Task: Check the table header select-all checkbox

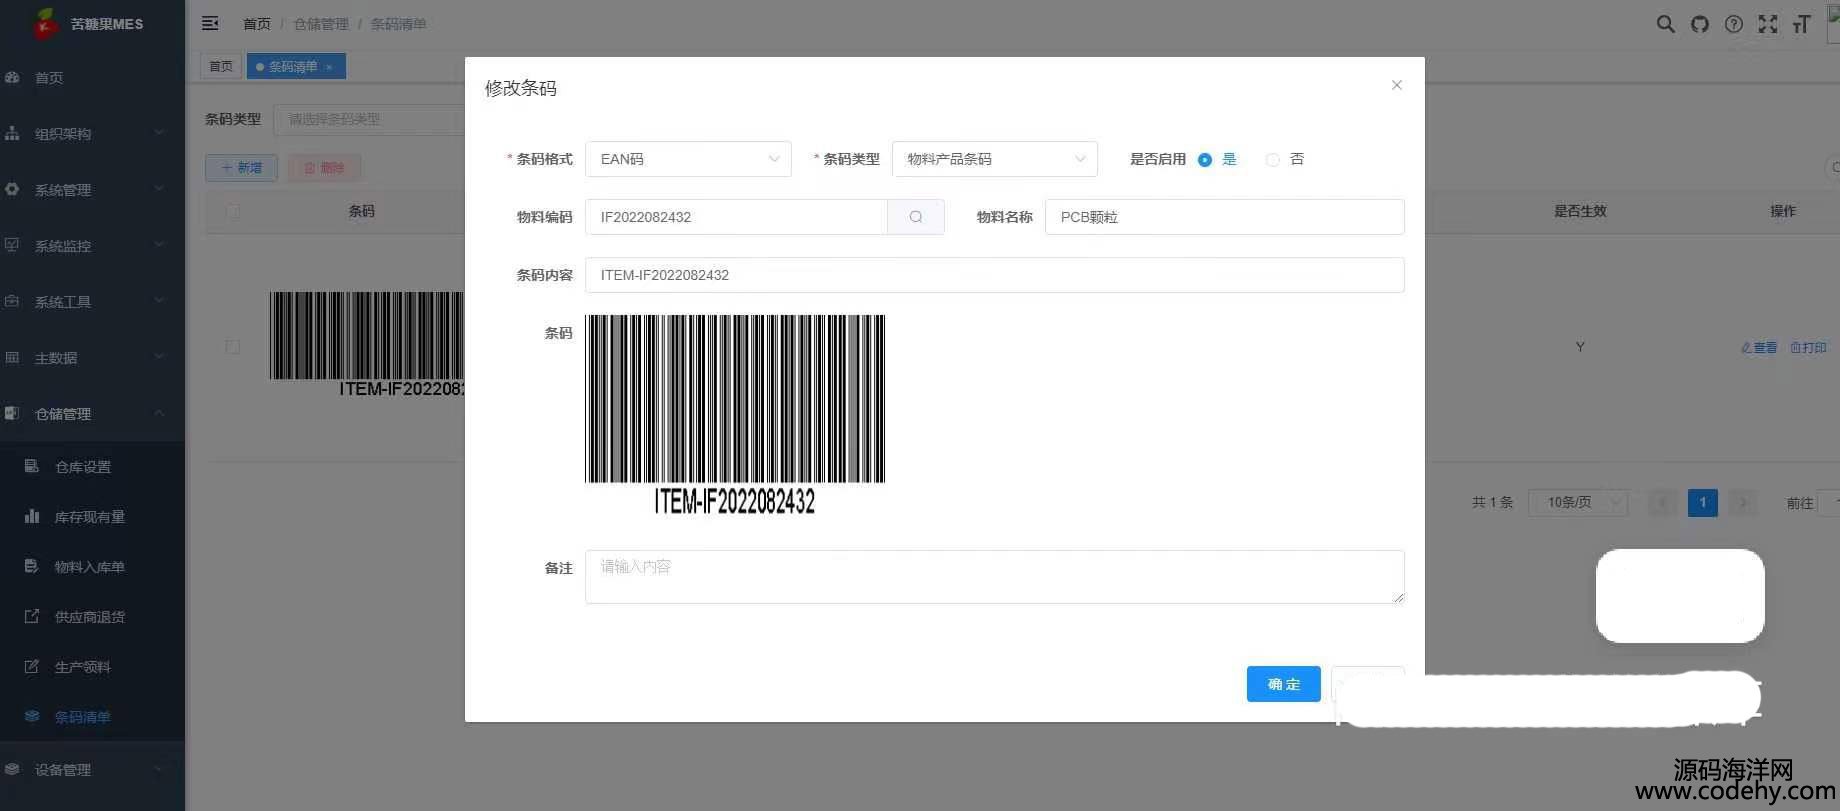Action: pyautogui.click(x=233, y=211)
